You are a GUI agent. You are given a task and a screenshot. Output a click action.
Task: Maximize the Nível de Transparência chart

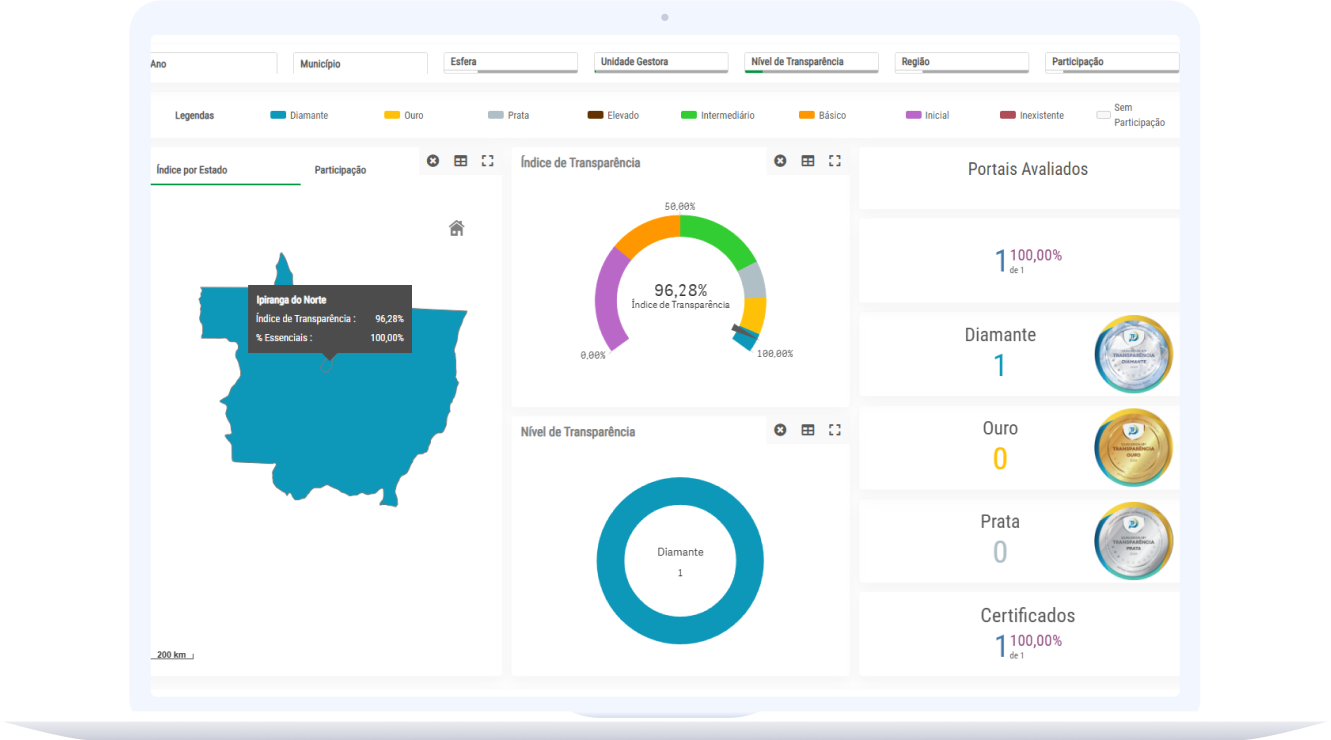click(835, 430)
